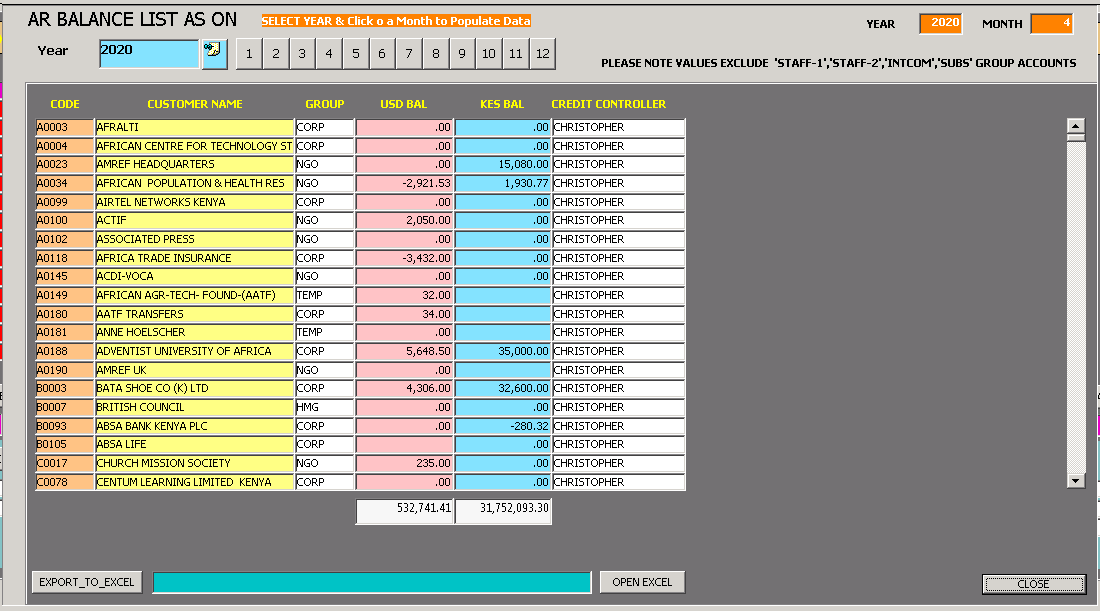The height and width of the screenshot is (611, 1100).
Task: Click ASSOCIATED PRESS customer name
Action: [194, 239]
